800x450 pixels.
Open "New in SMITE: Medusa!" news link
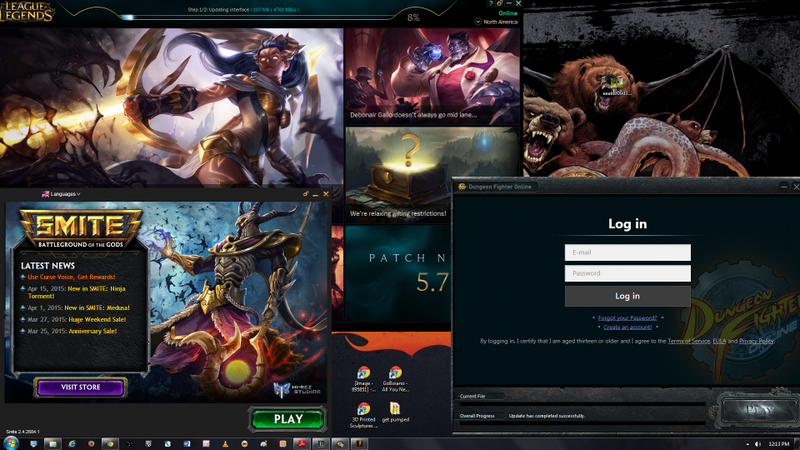[97, 308]
